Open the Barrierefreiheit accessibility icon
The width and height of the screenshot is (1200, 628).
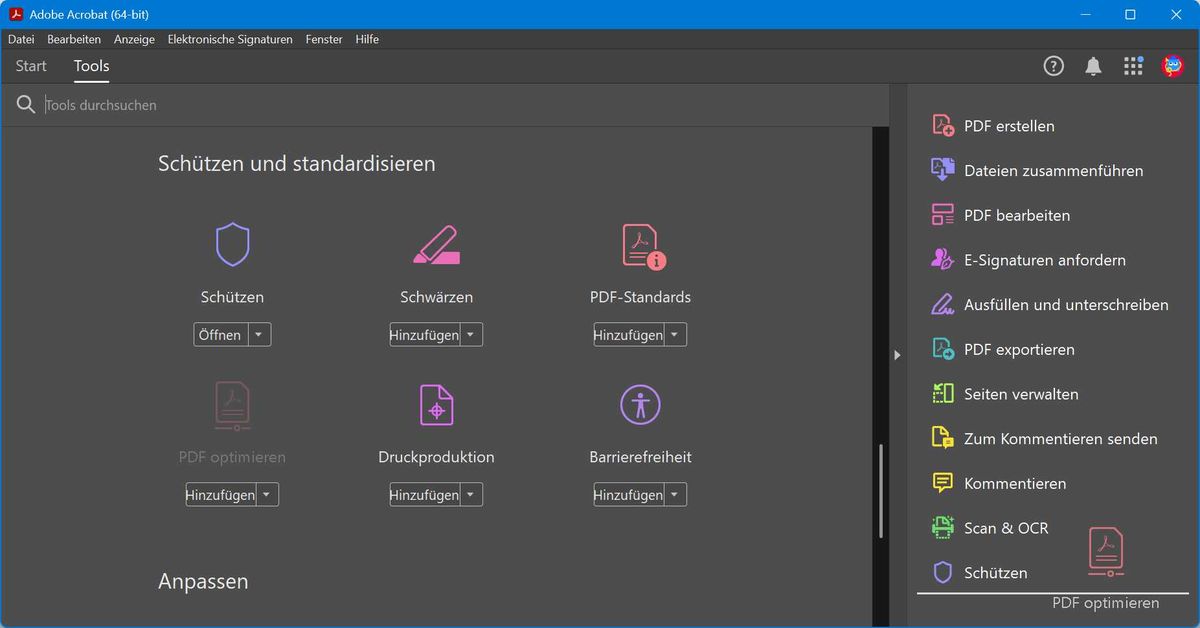coord(640,405)
